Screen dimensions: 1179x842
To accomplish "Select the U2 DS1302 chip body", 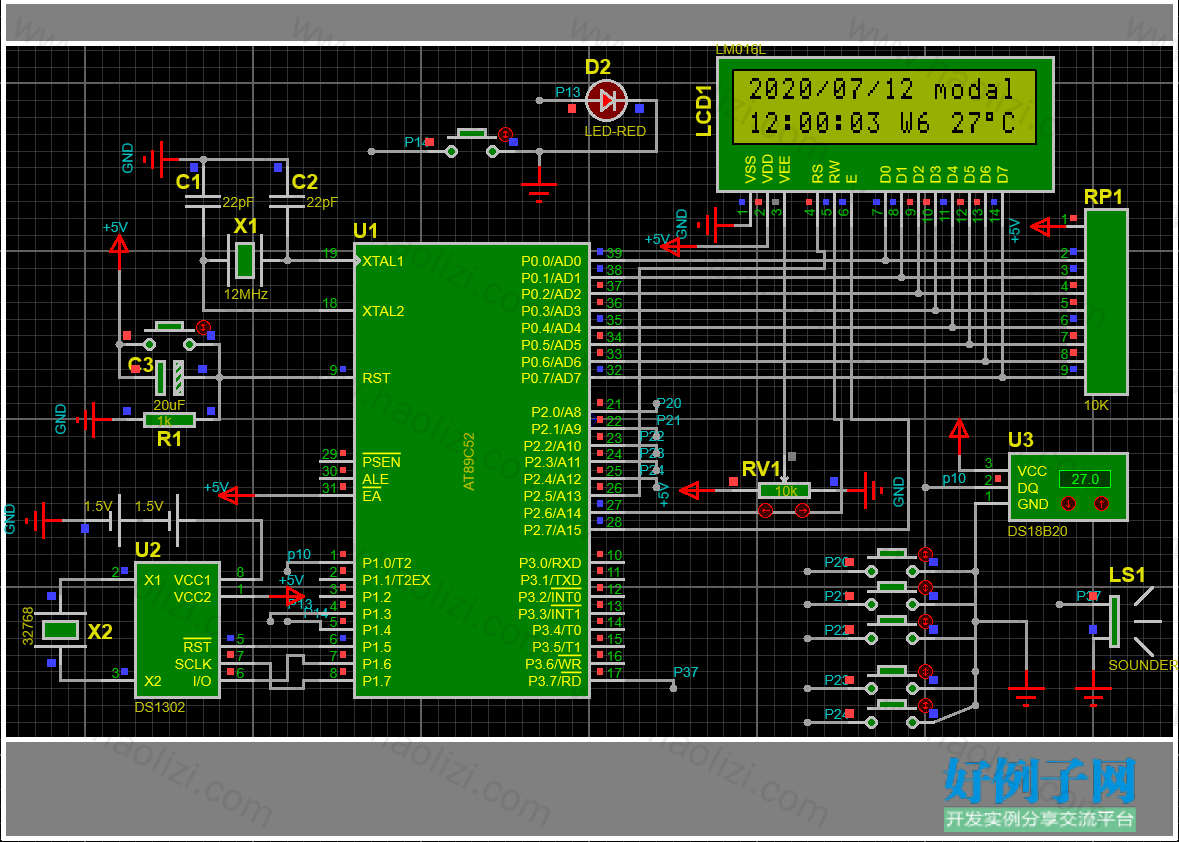I will (177, 629).
